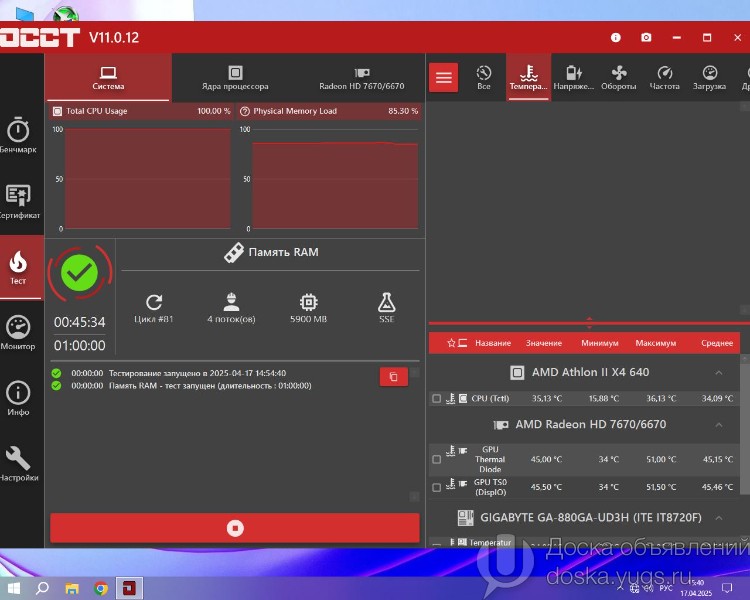This screenshot has width=750, height=600.
Task: Select the Частота sensor filter
Action: click(x=664, y=78)
